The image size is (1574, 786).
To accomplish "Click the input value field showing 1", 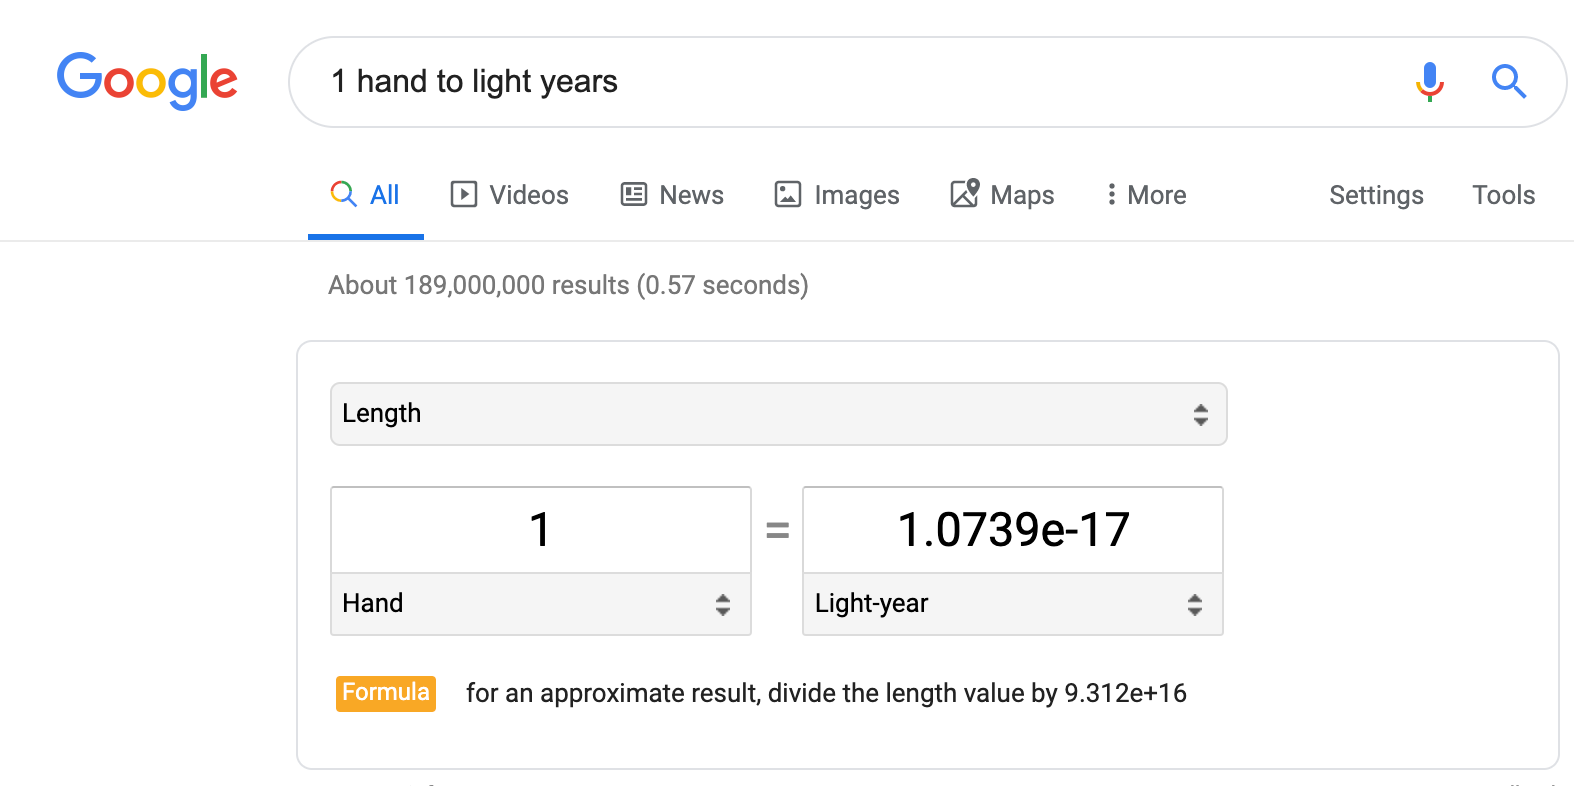I will pos(541,530).
